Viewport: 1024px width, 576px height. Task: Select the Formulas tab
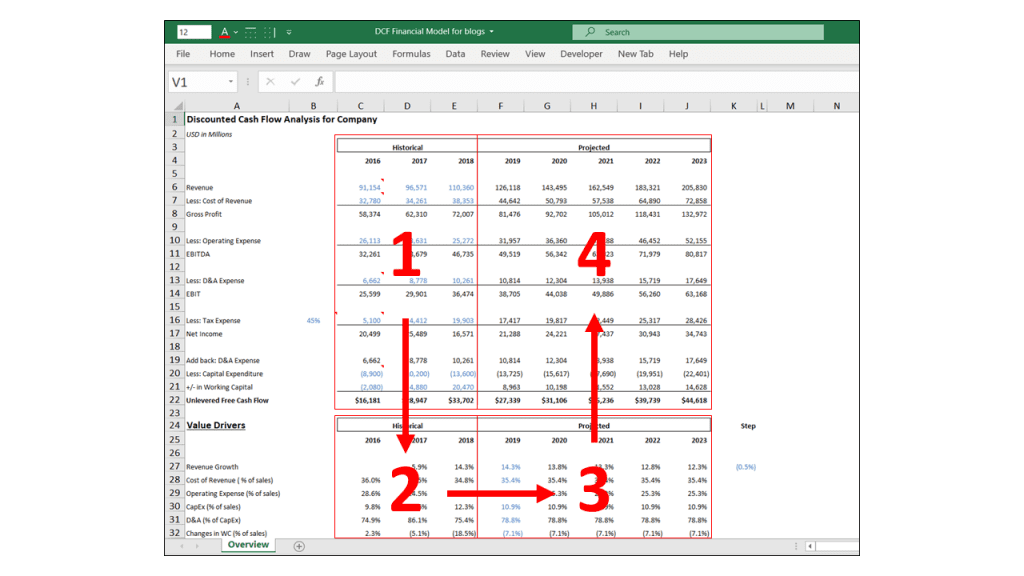[x=411, y=54]
